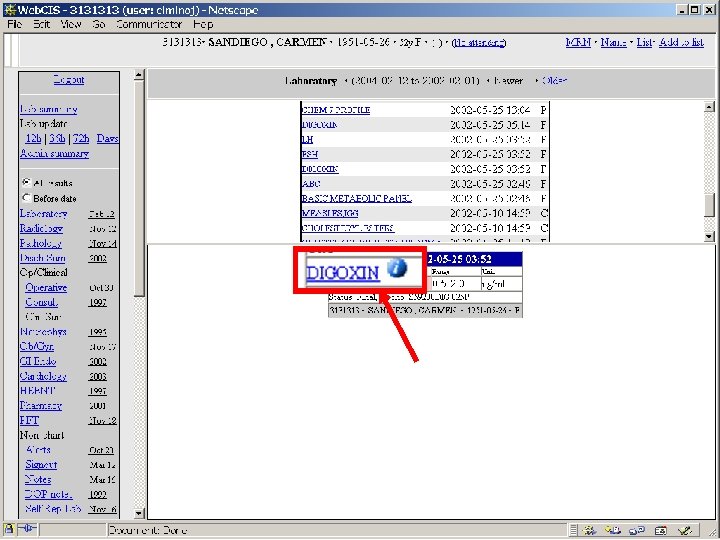720x540 pixels.
Task: Open the Communicator menu
Action: click(x=149, y=24)
